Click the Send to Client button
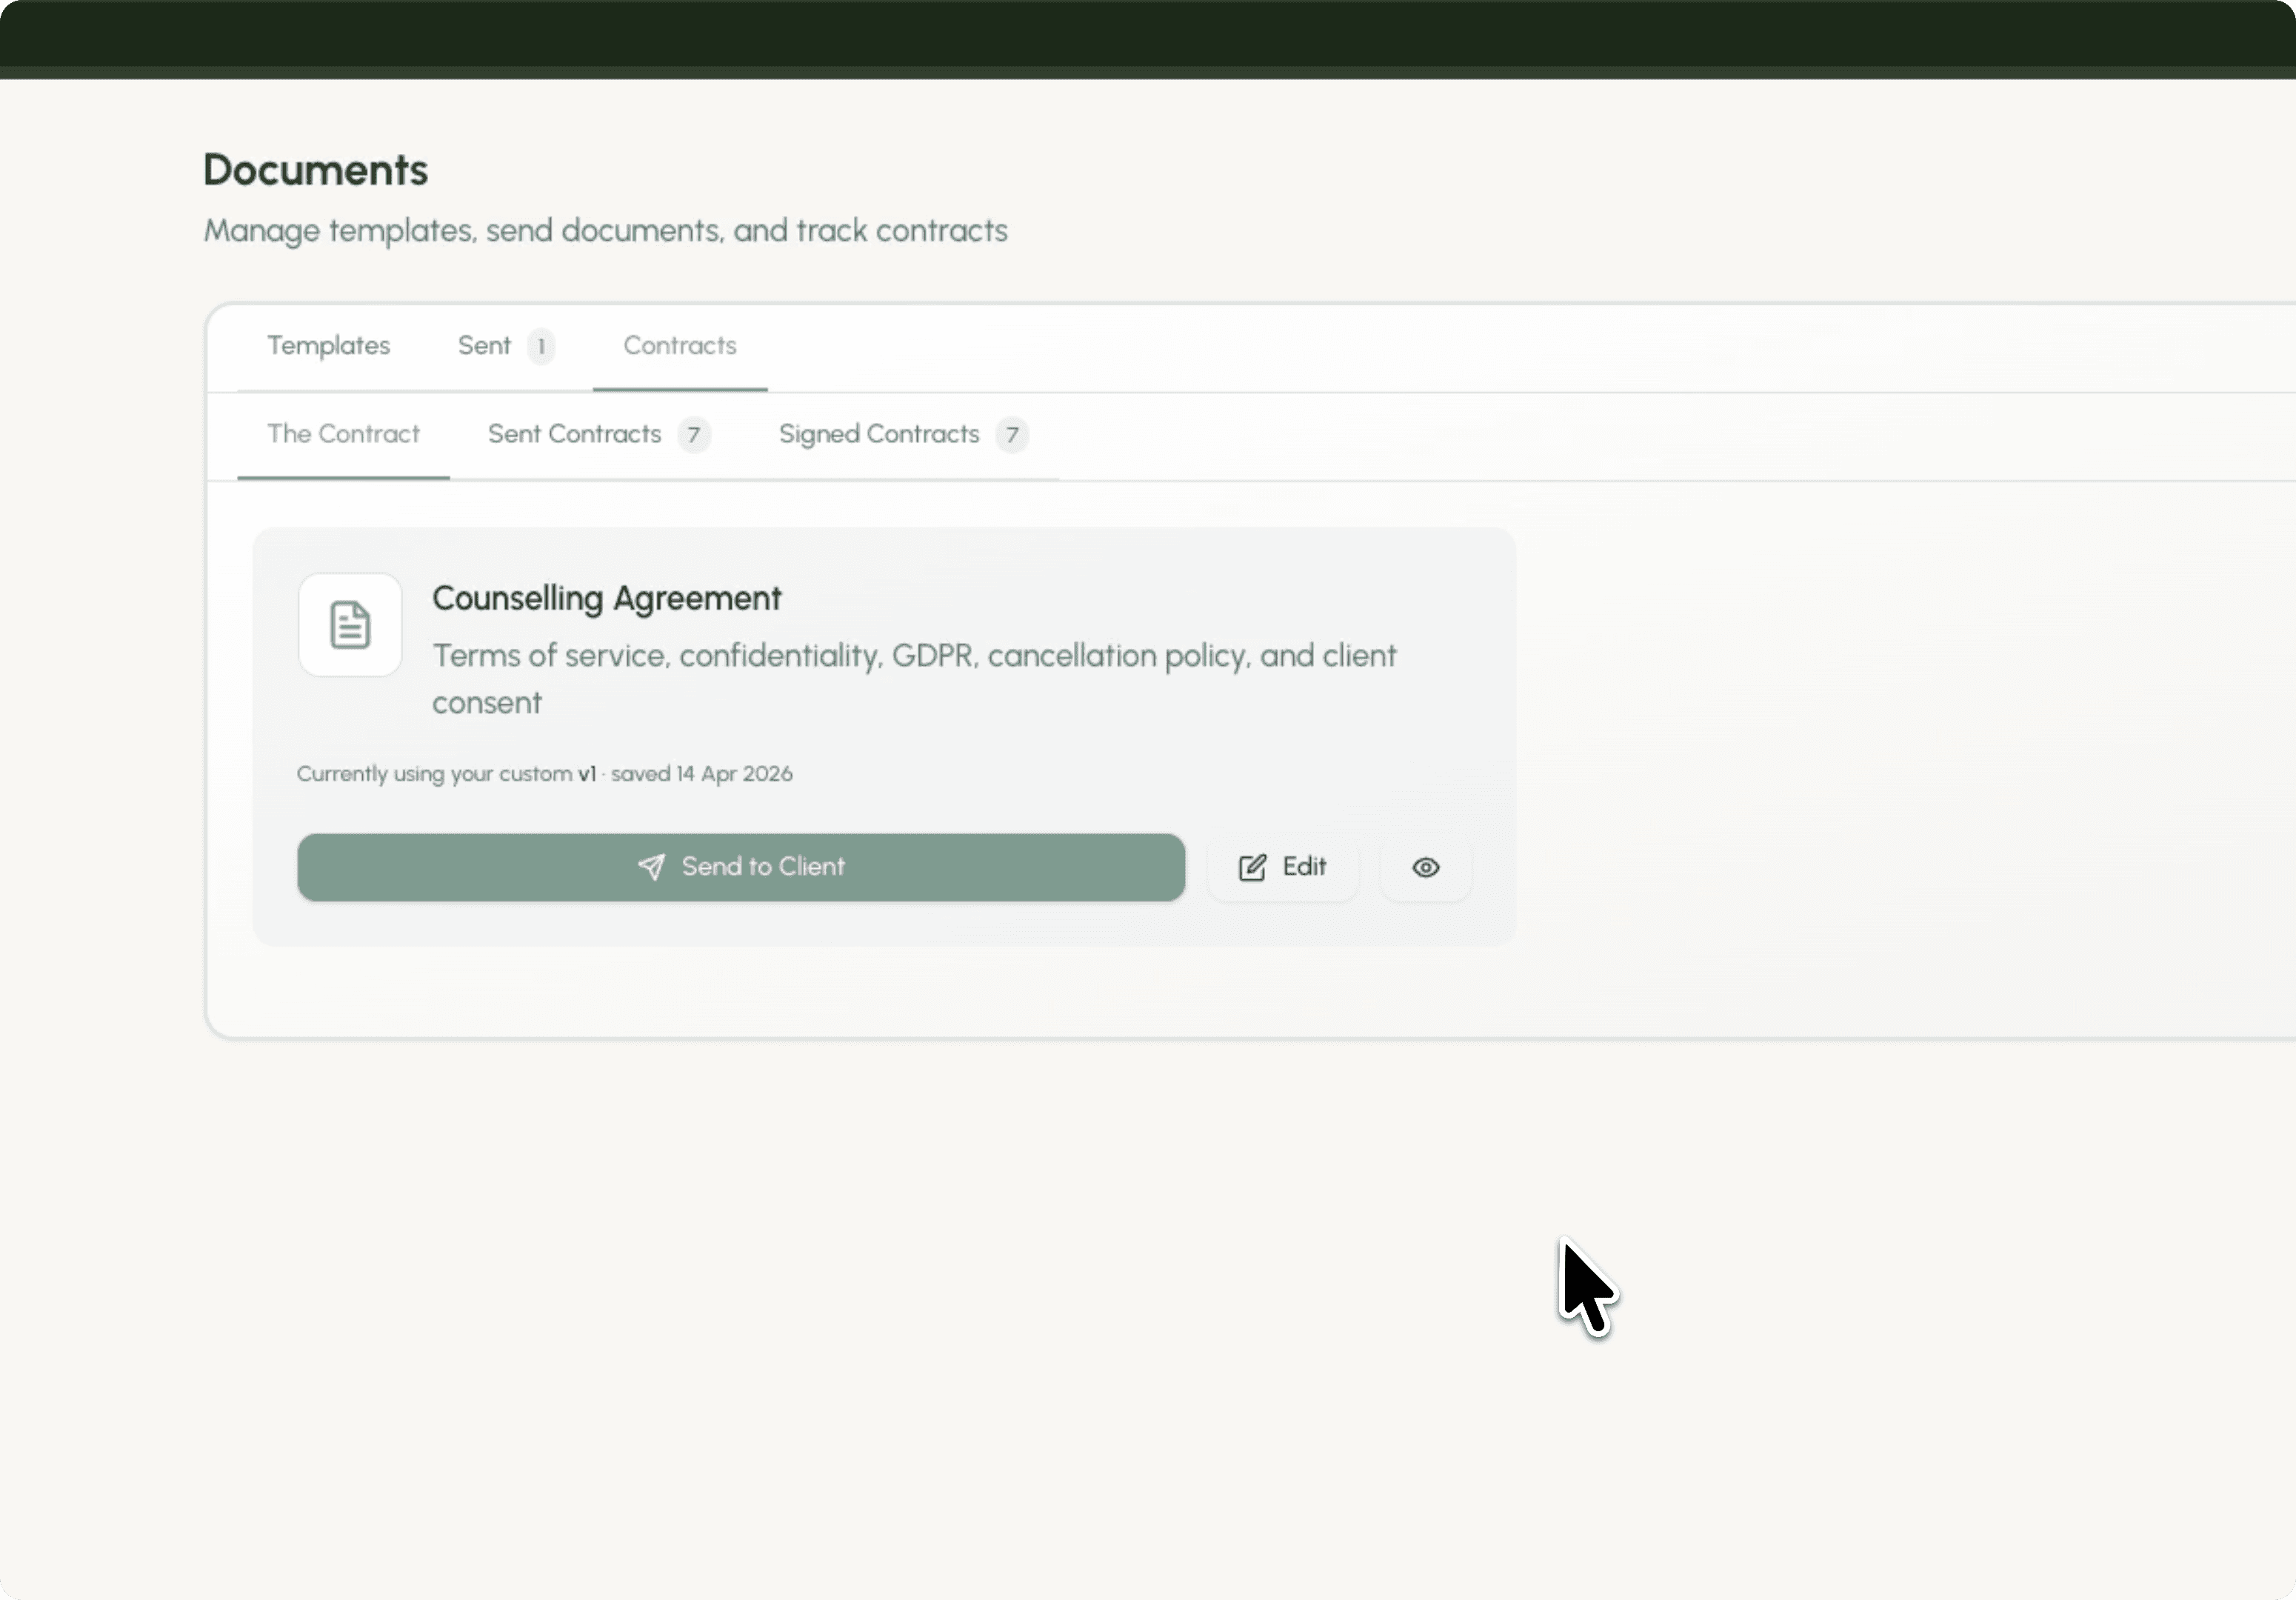2296x1600 pixels. 741,867
